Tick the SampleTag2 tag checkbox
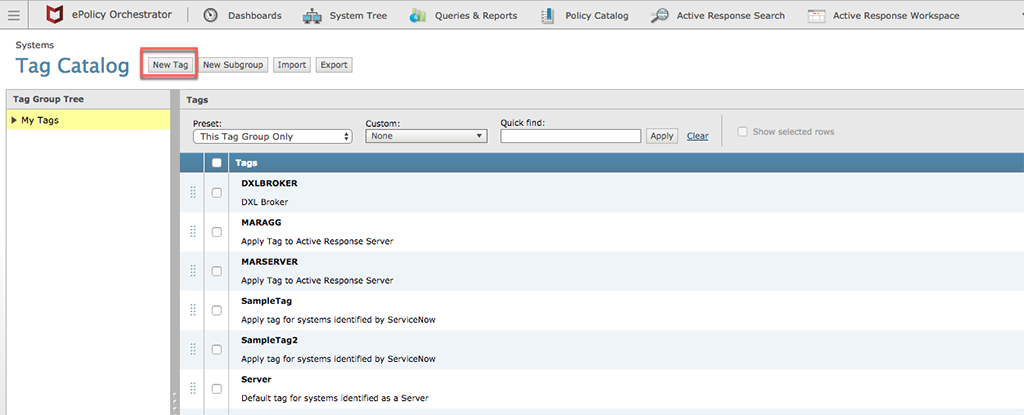The width and height of the screenshot is (1024, 415). click(x=217, y=350)
